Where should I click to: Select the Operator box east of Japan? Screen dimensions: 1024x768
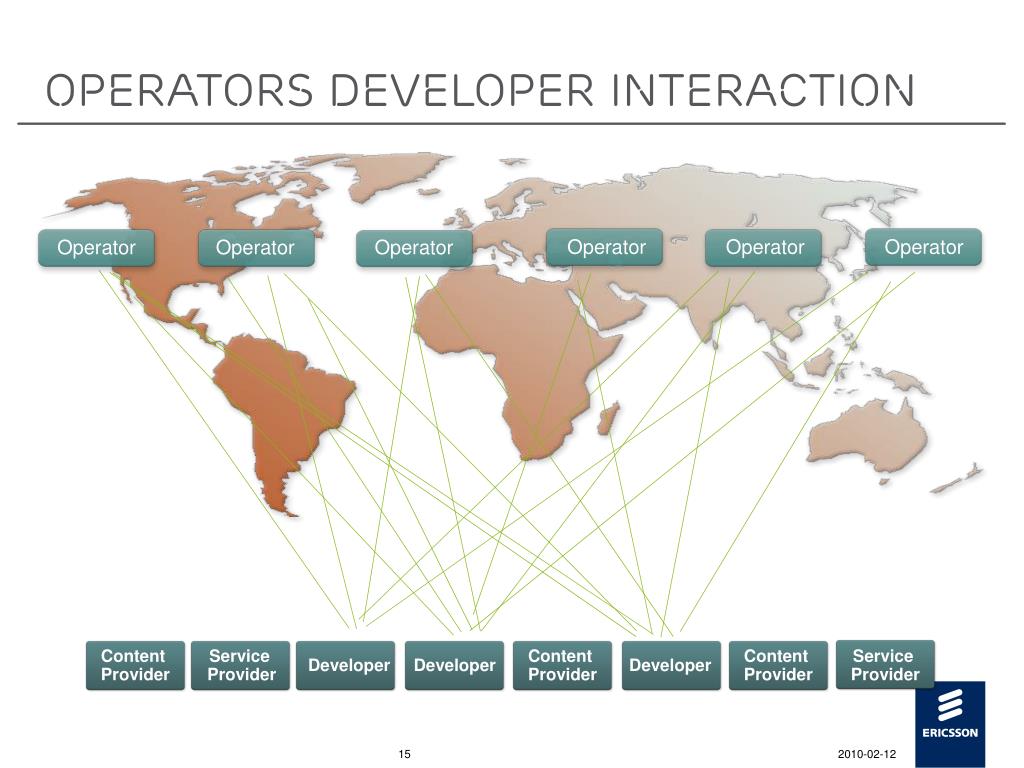923,247
